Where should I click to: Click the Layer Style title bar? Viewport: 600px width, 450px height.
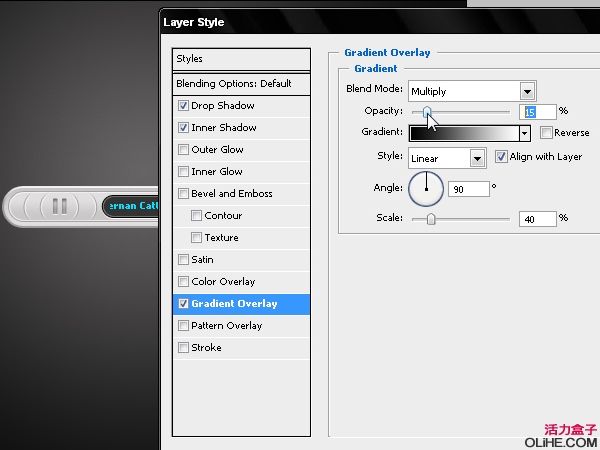380,22
